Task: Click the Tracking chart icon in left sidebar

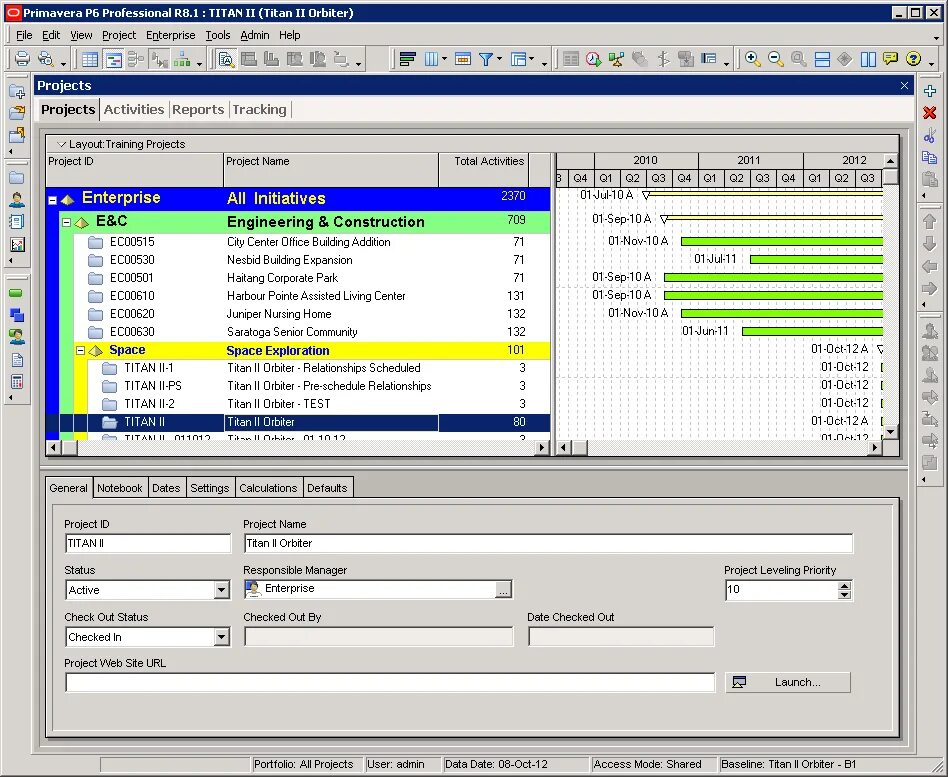Action: 17,244
